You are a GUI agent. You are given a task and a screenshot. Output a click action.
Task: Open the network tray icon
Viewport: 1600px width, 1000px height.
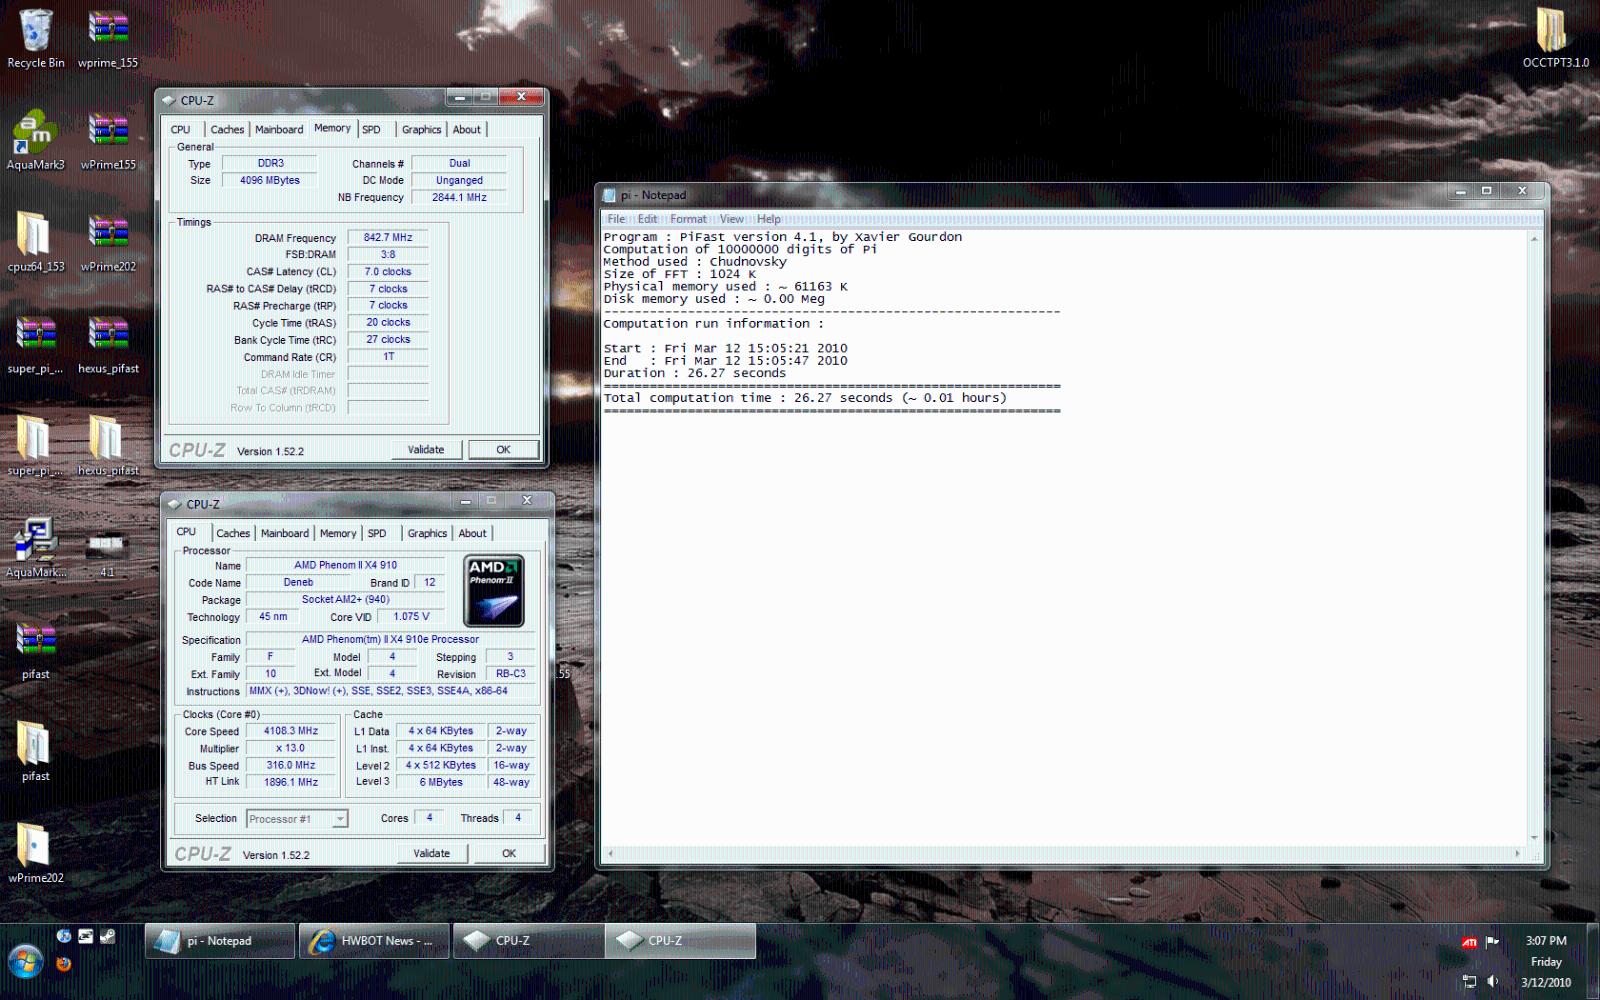click(1469, 982)
